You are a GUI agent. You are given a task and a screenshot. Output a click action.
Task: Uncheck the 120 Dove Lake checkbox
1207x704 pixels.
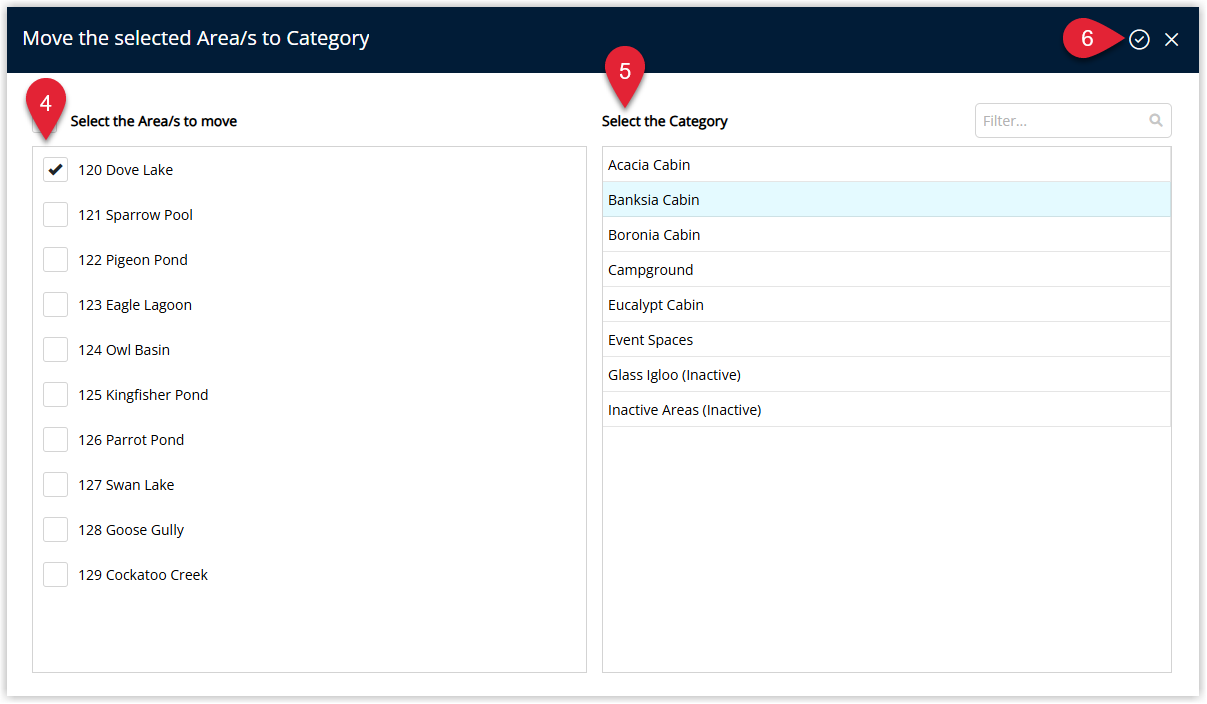click(55, 170)
